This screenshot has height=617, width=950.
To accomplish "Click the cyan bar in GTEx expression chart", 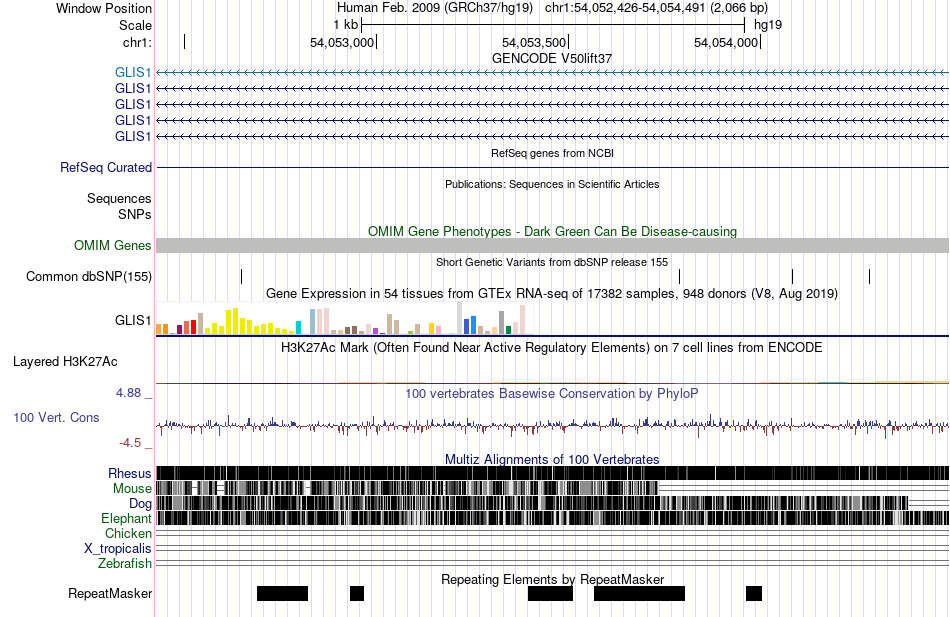I will [x=298, y=327].
